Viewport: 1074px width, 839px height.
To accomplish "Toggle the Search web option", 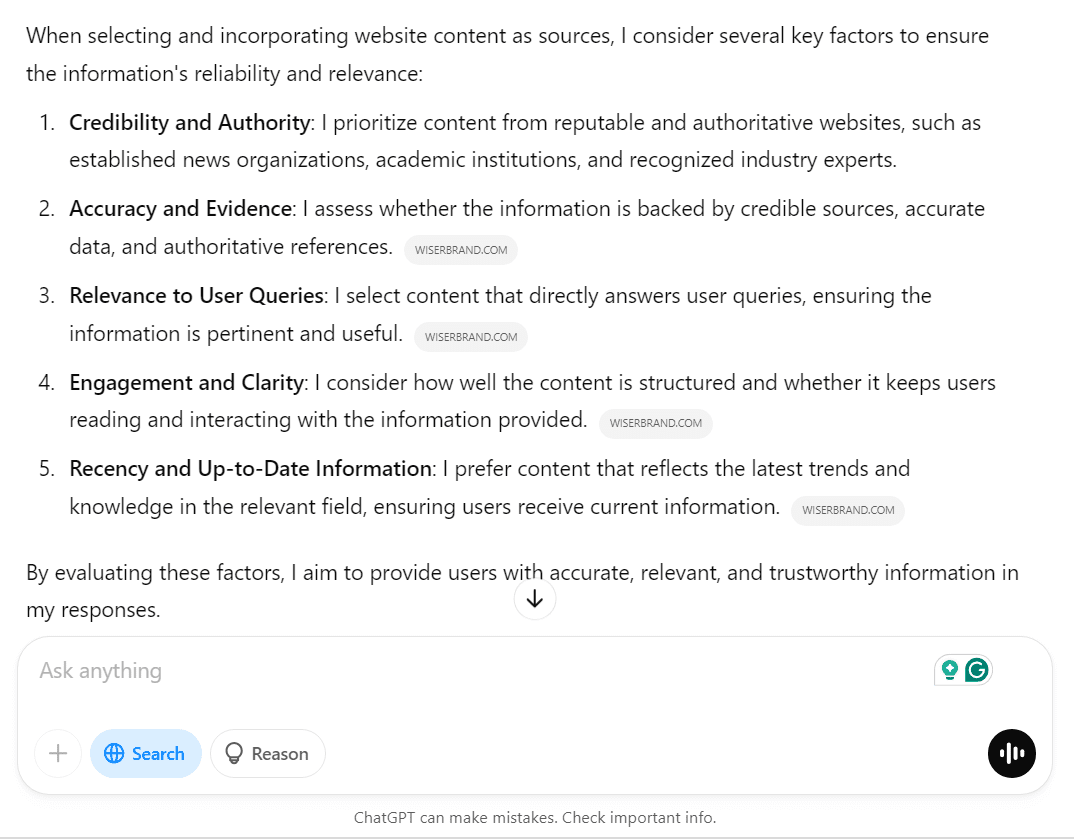I will point(146,754).
